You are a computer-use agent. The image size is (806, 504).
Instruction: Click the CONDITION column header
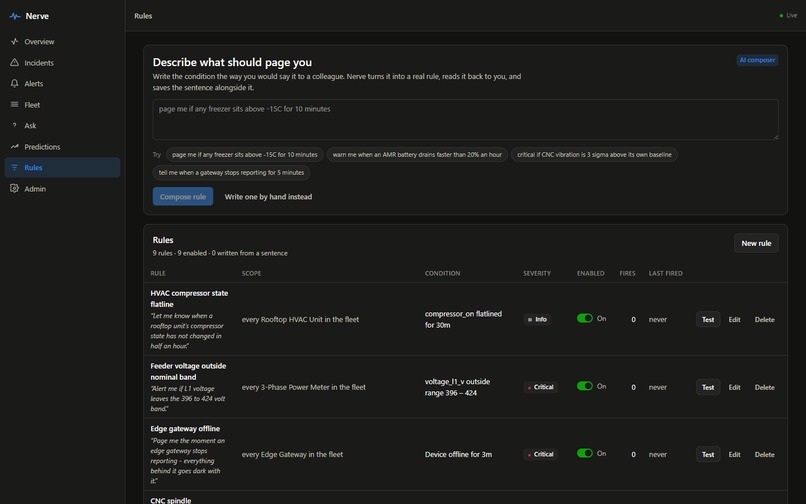(x=442, y=274)
